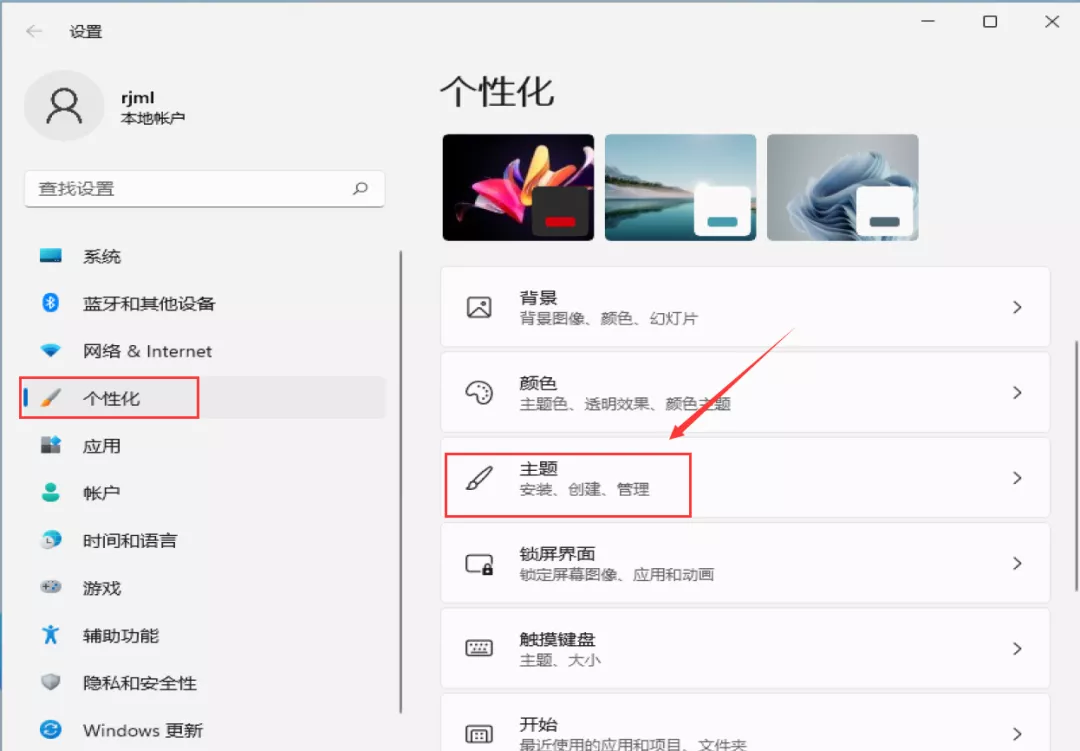
Task: Click the Windows 更新 sync icon
Action: coord(50,729)
